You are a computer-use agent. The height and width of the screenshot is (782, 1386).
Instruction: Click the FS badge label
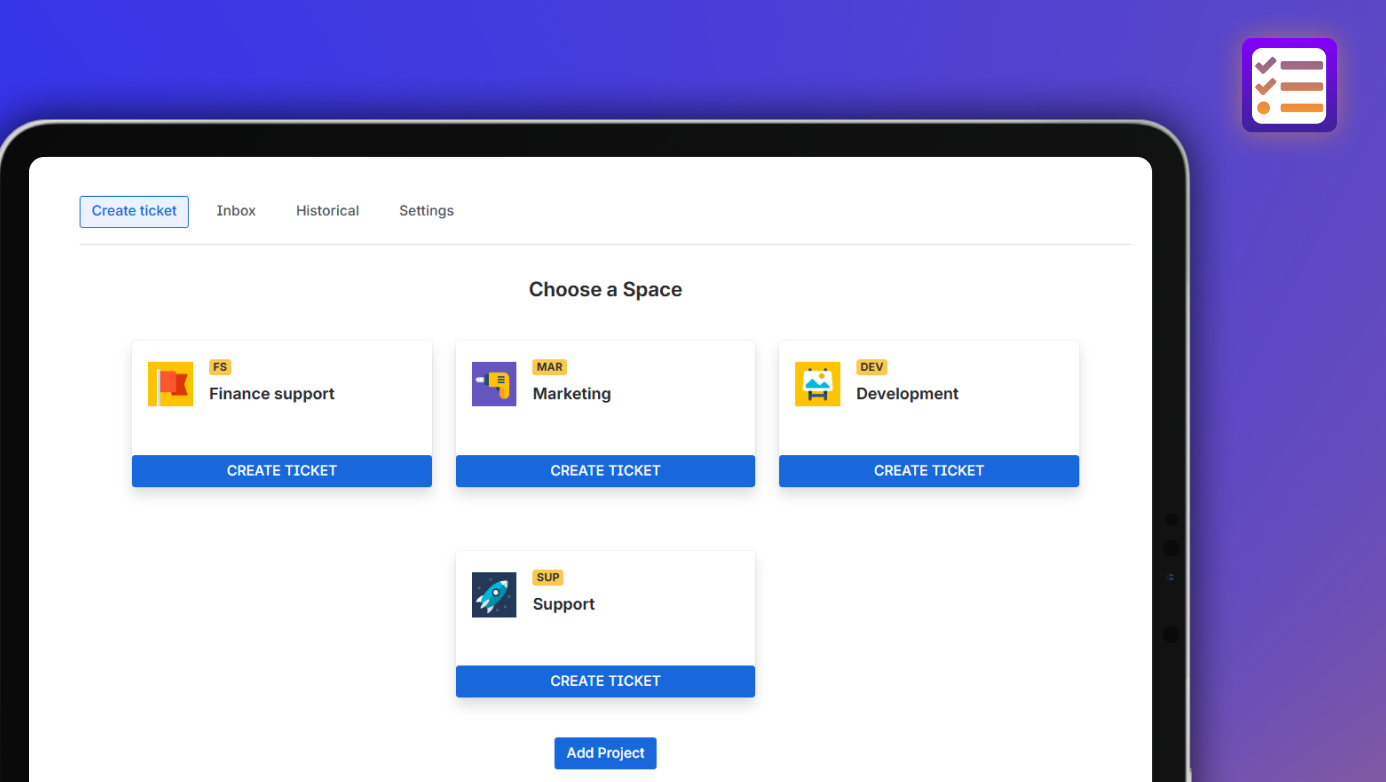[x=220, y=367]
